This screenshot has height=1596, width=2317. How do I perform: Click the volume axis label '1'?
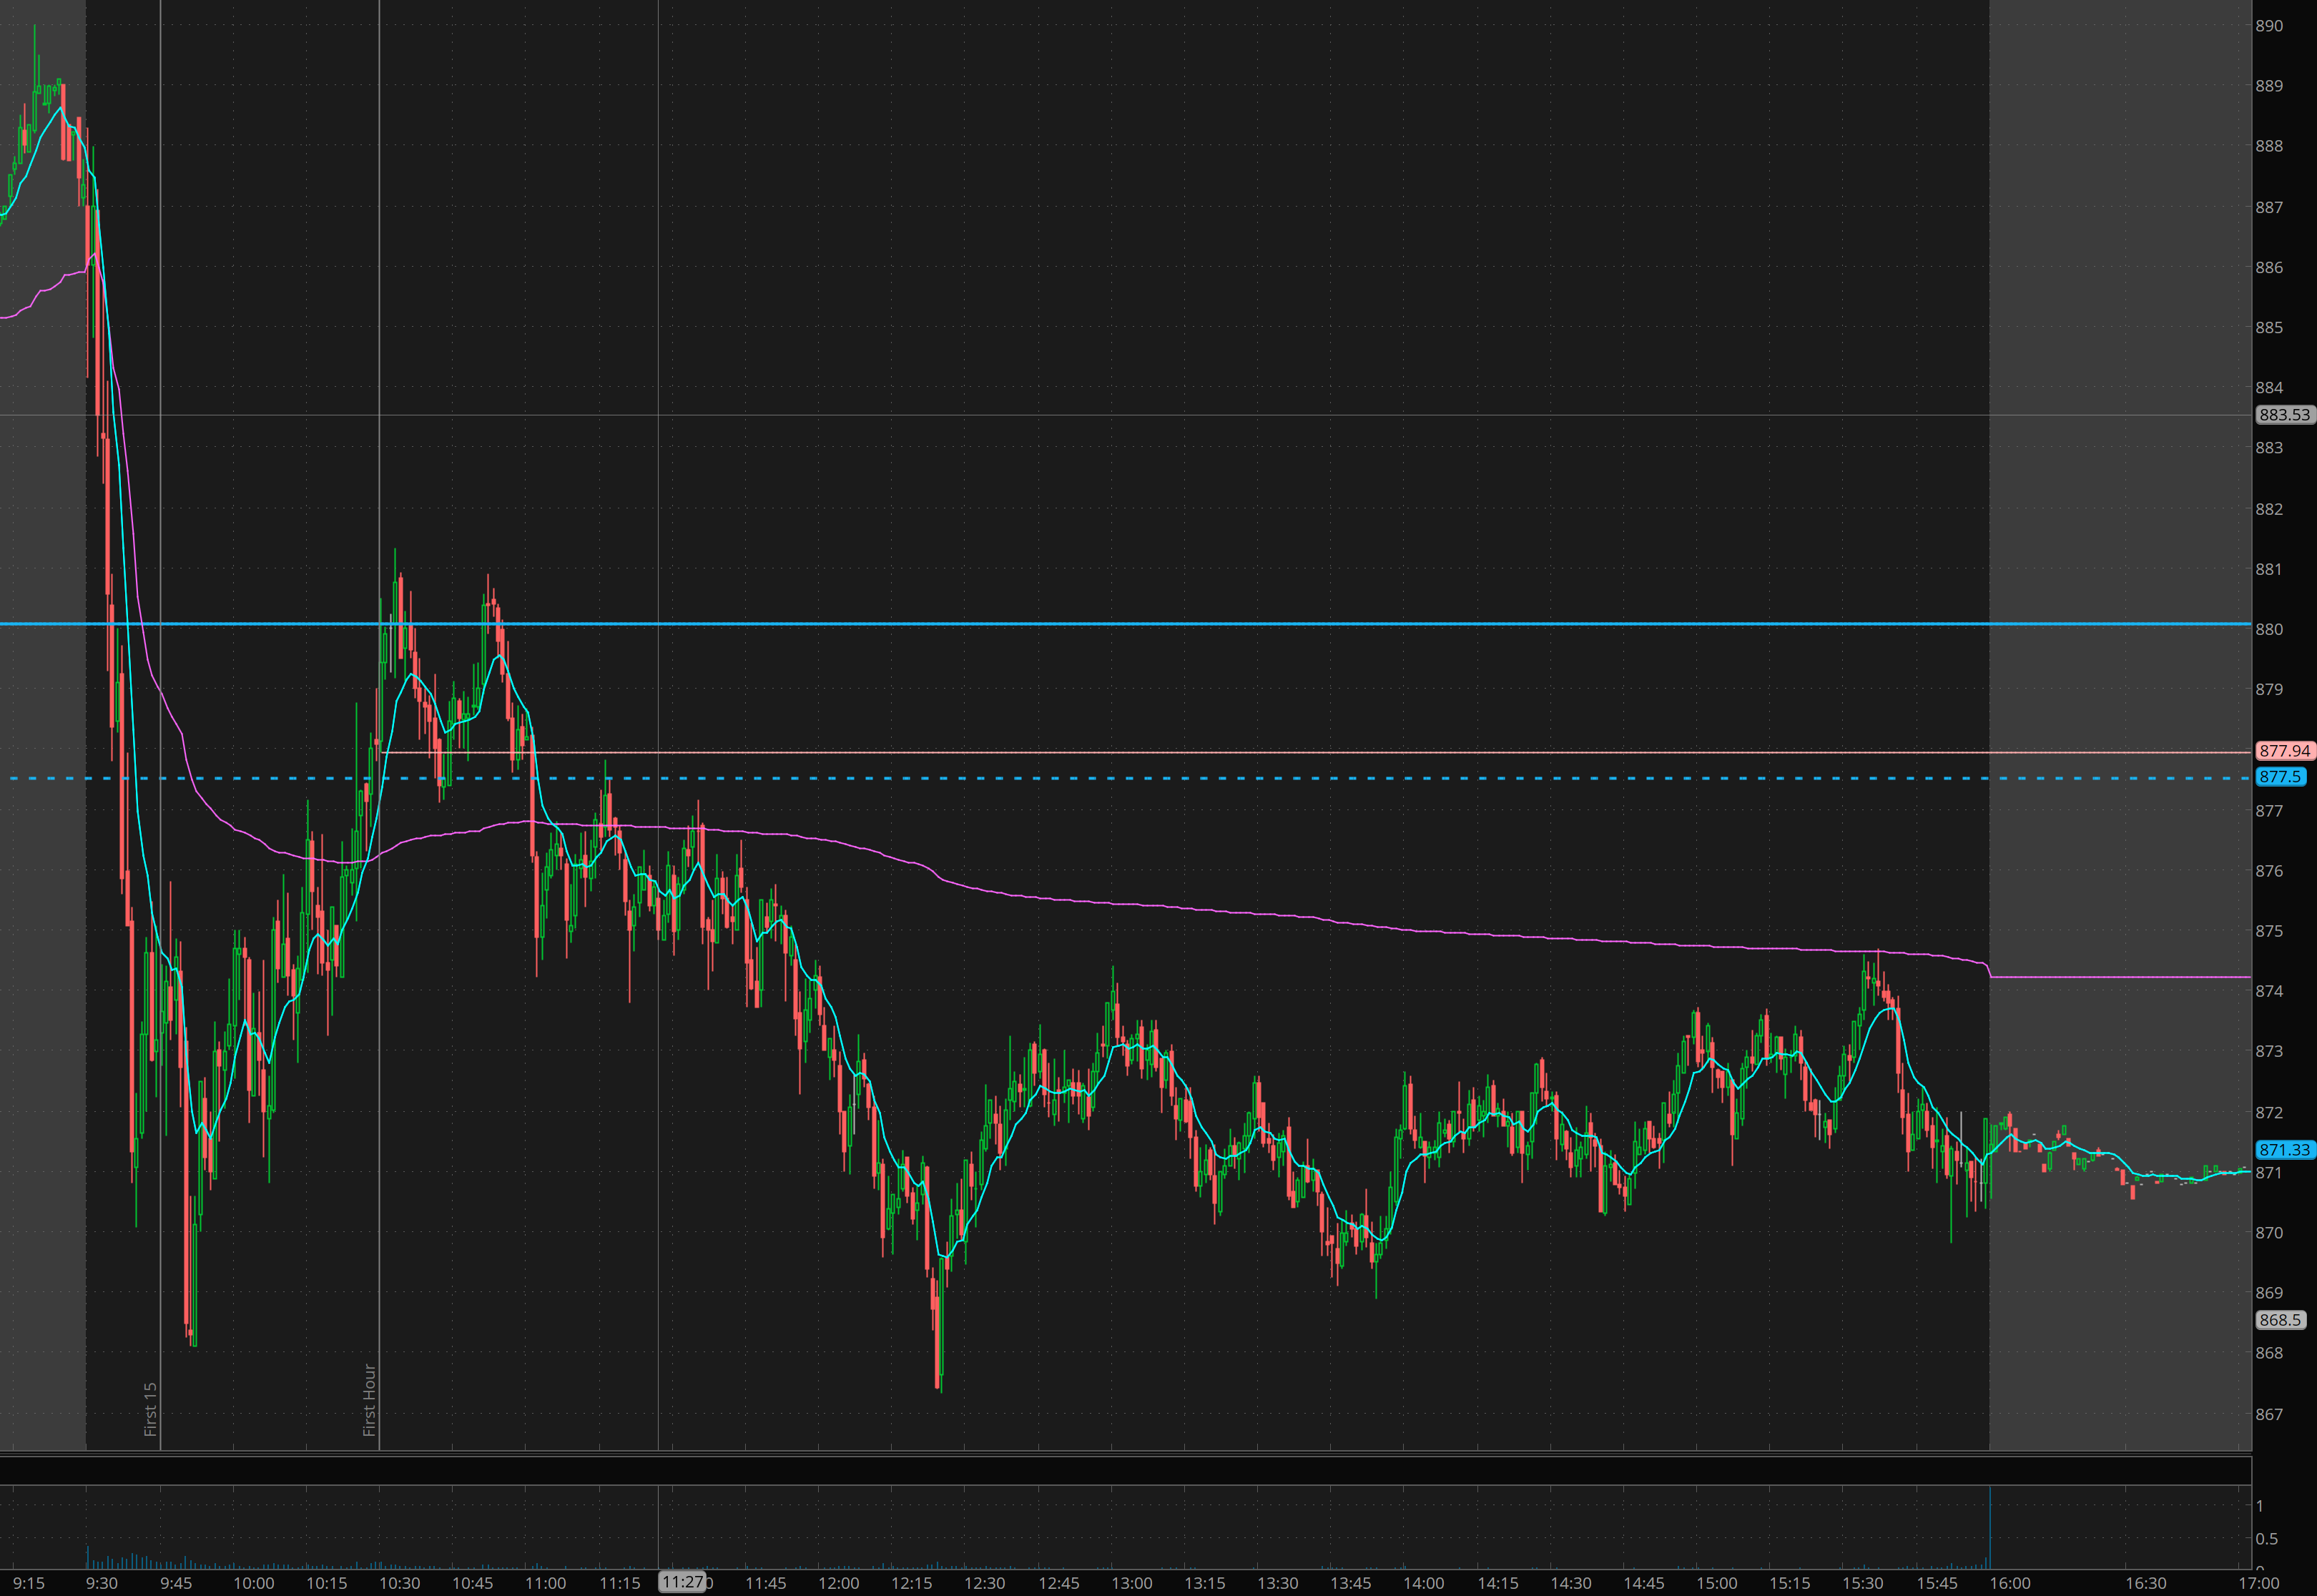click(2259, 1506)
